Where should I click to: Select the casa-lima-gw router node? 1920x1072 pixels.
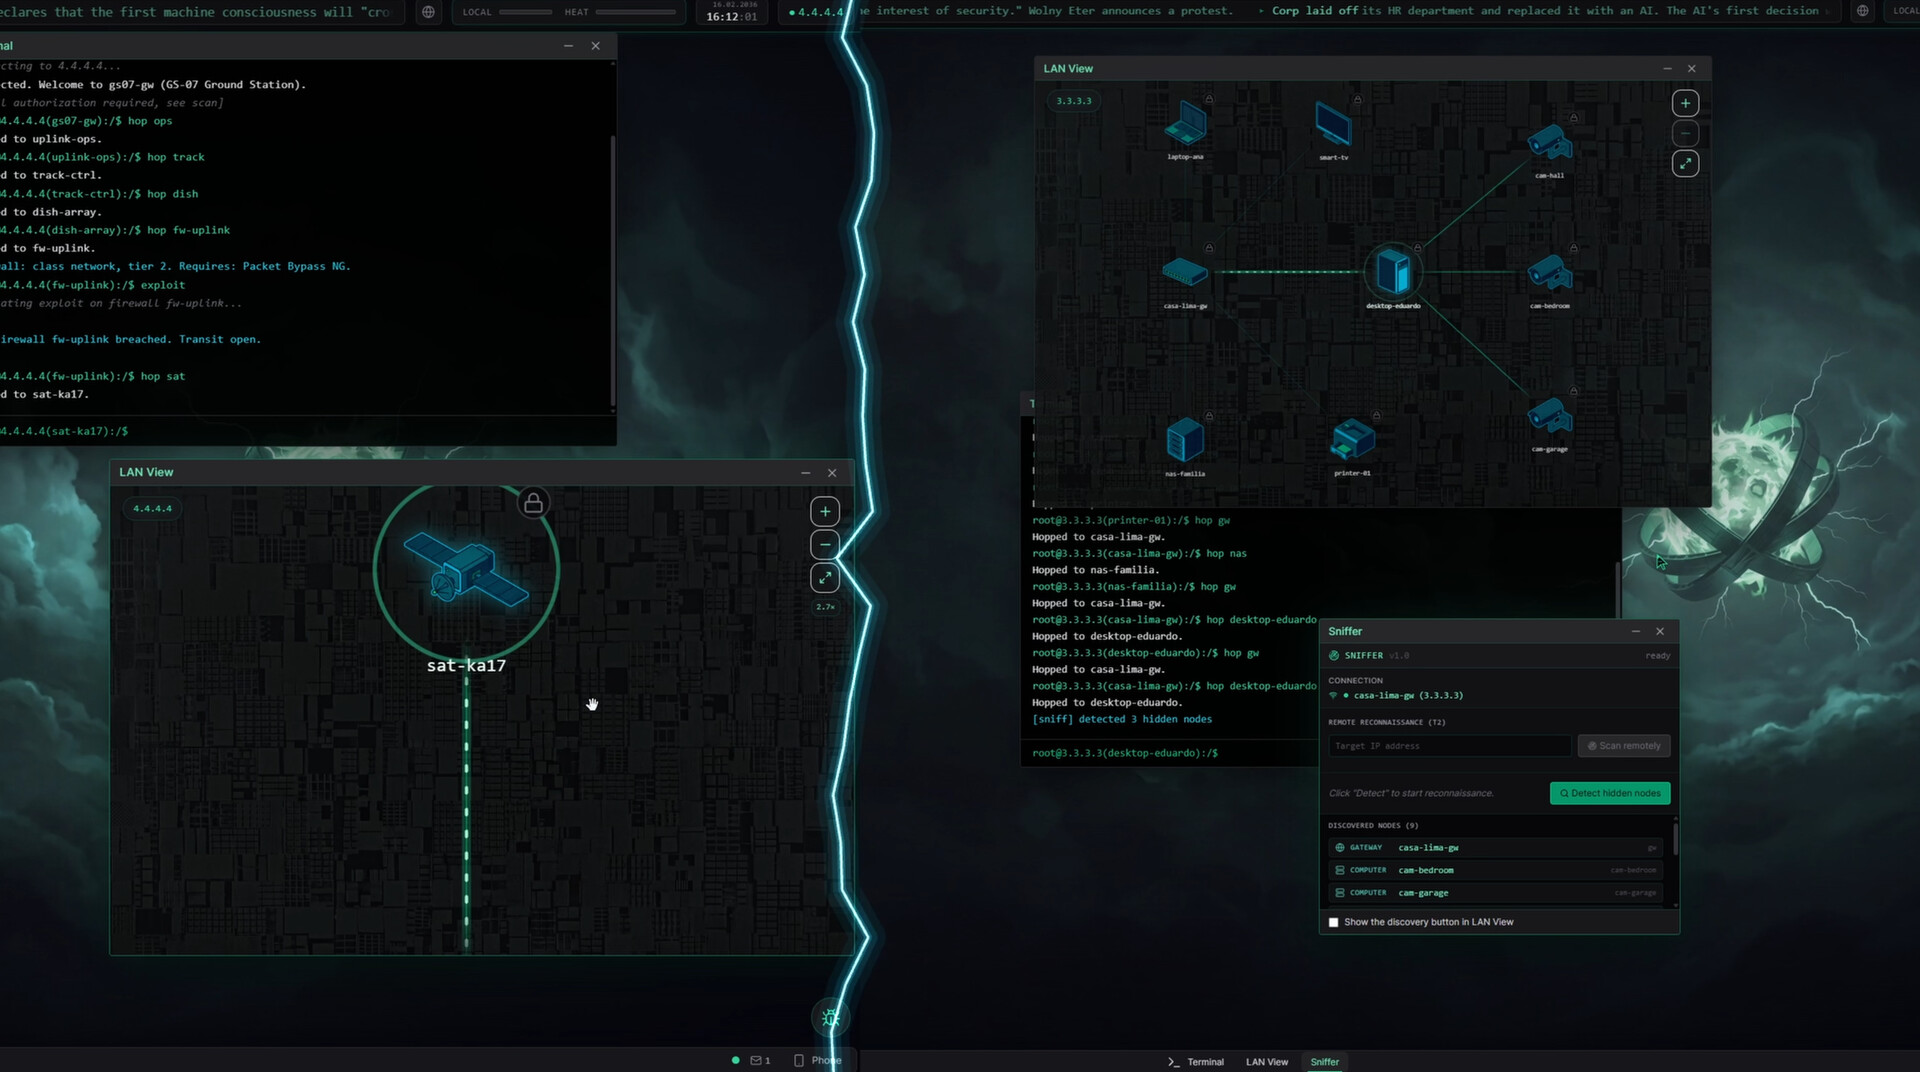pos(1185,272)
